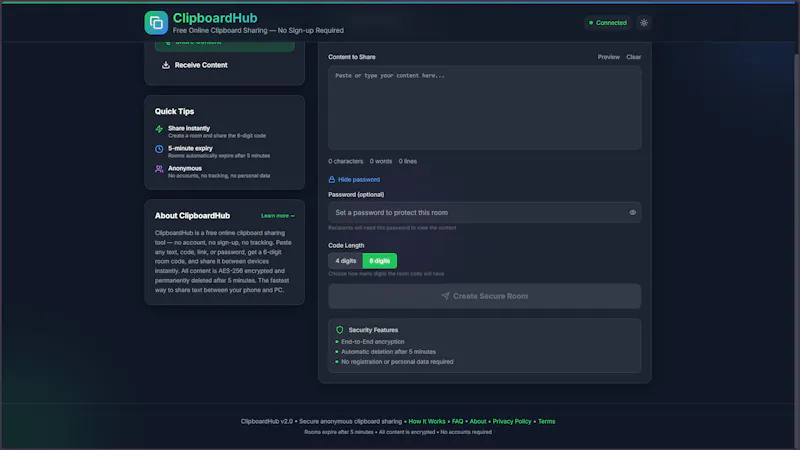The image size is (800, 450).
Task: Click the Receive Content download icon
Action: click(x=165, y=65)
